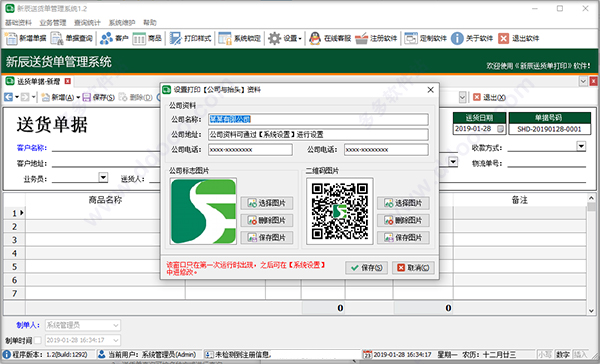
Task: Click the 退出软件 toolbar icon
Action: point(518,38)
